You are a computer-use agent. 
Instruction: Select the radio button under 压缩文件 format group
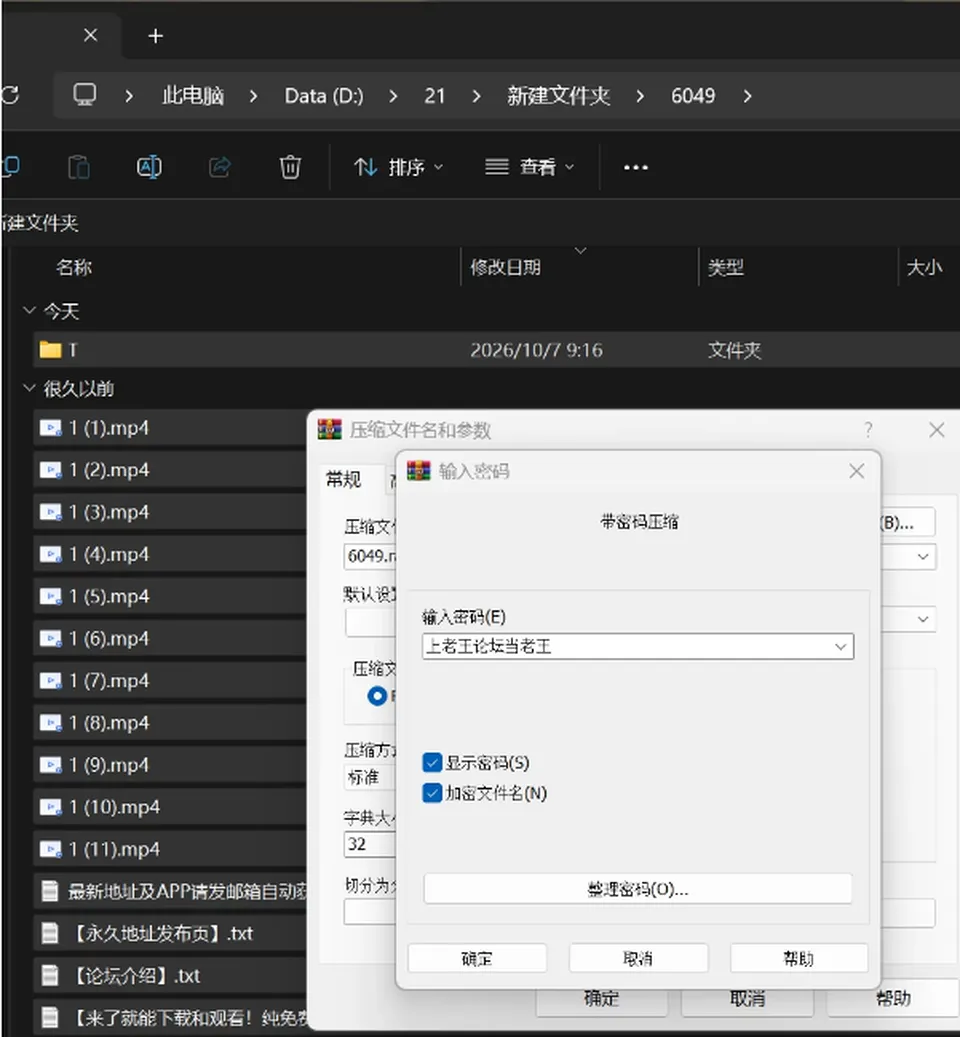pos(377,696)
